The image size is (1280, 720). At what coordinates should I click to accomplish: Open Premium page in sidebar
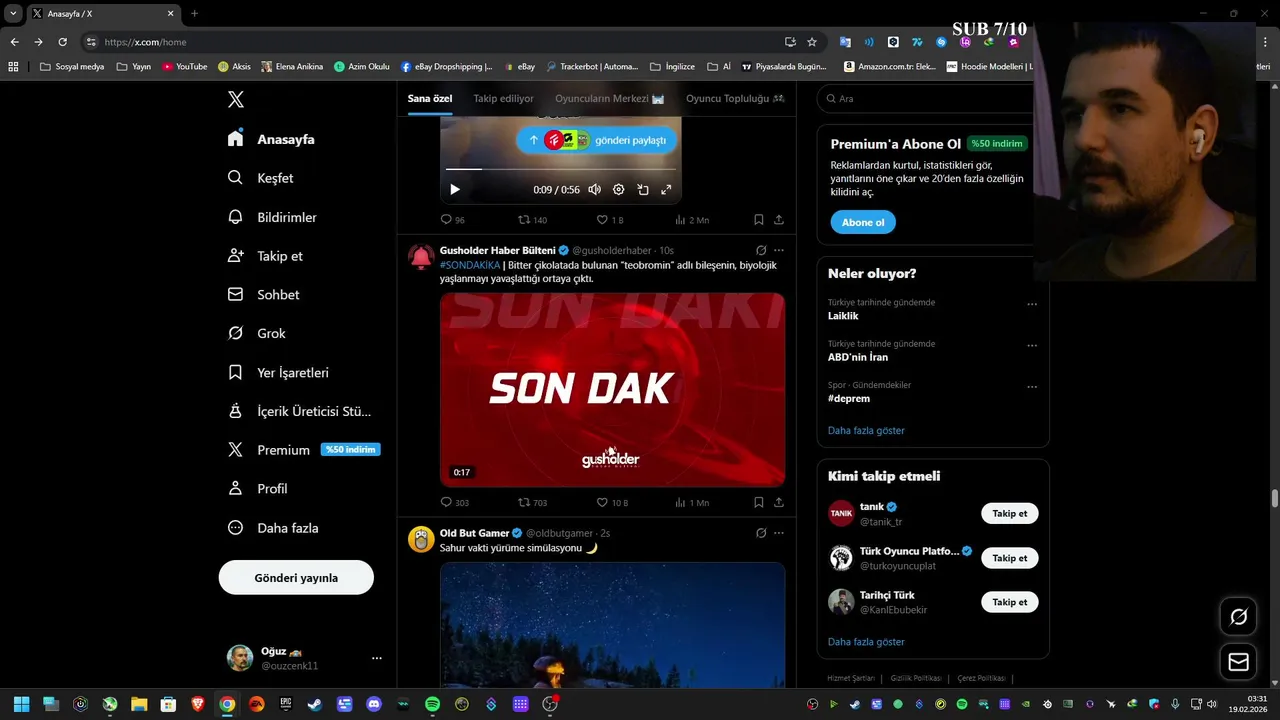303,450
